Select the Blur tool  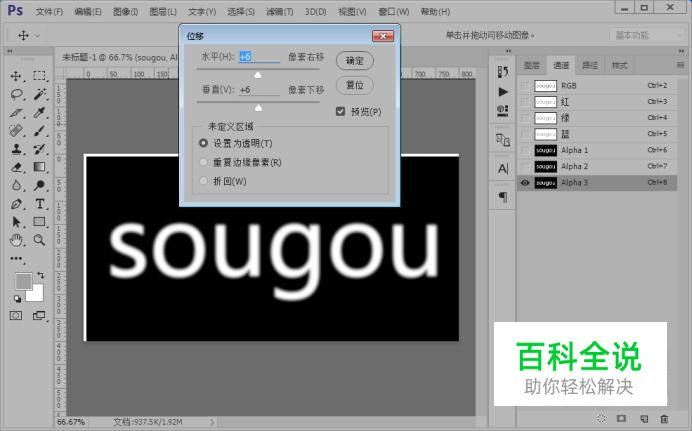16,185
